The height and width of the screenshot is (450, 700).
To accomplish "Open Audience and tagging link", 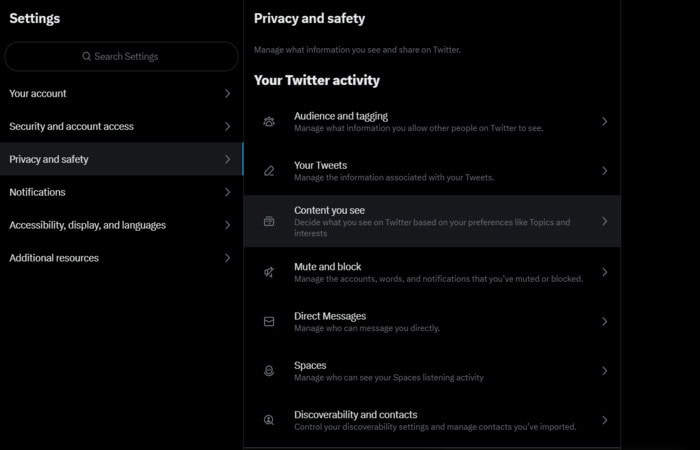I will click(x=432, y=121).
